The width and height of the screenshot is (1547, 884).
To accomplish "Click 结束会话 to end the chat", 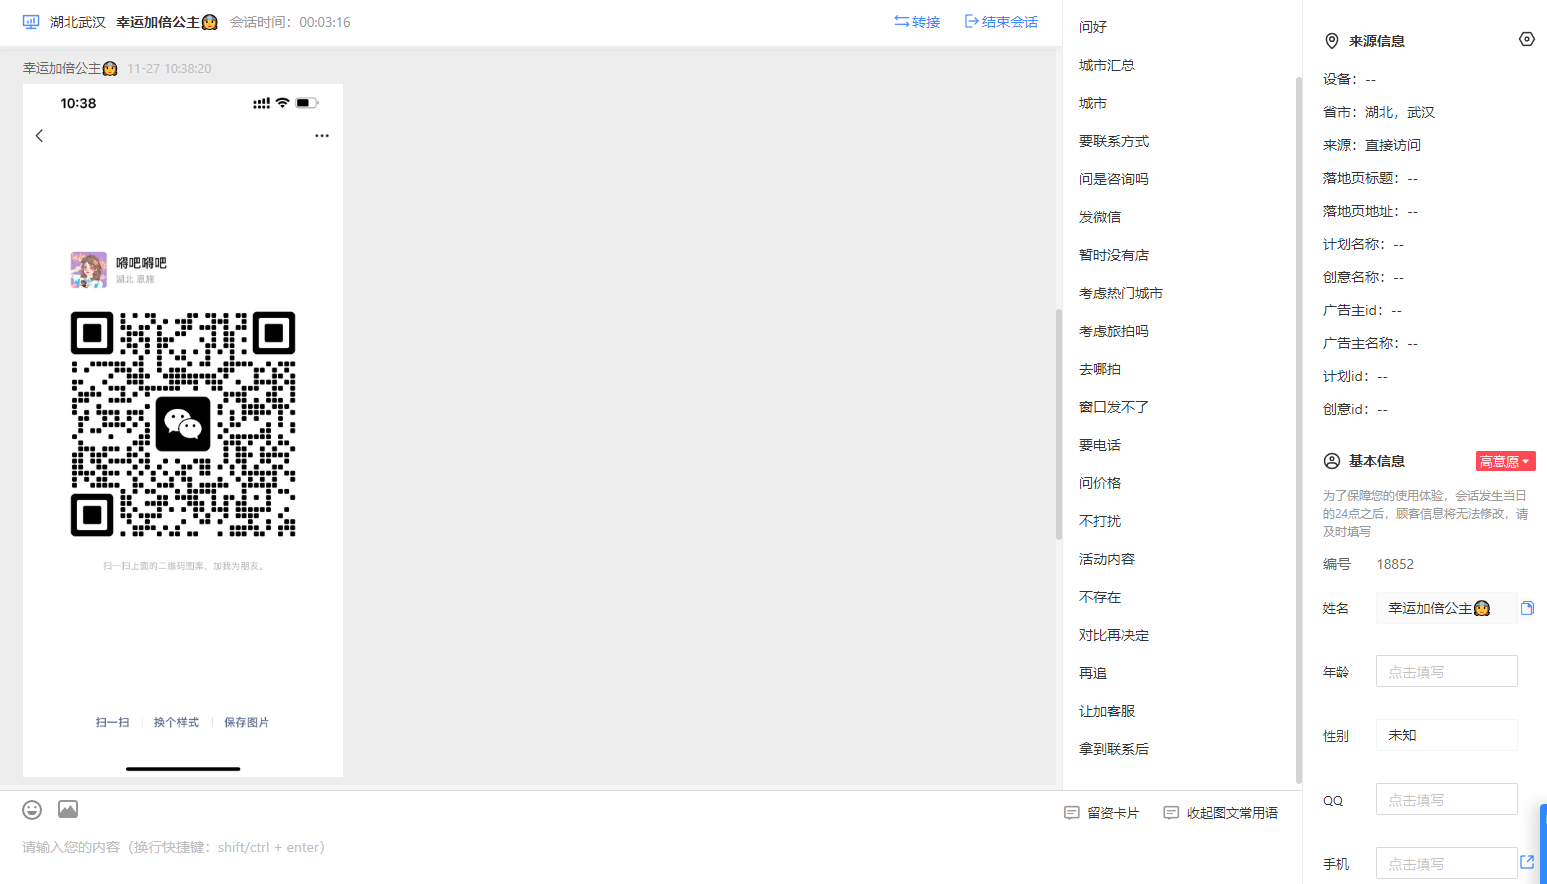I will point(1001,22).
